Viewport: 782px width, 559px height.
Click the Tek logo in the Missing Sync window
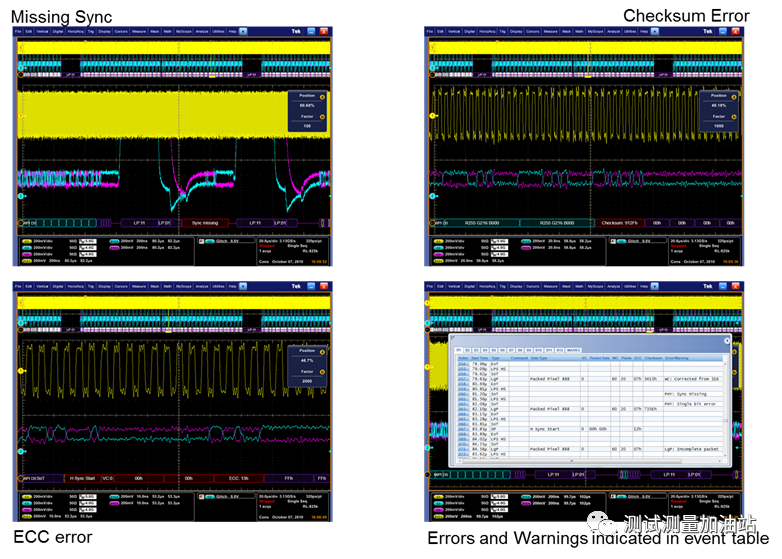point(296,31)
